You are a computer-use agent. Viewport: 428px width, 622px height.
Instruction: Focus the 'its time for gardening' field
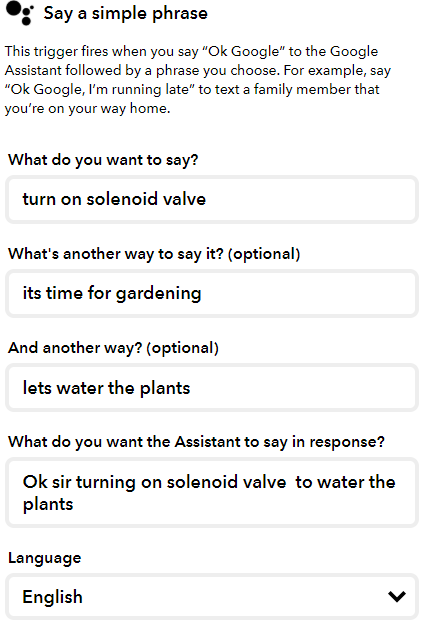coord(212,294)
